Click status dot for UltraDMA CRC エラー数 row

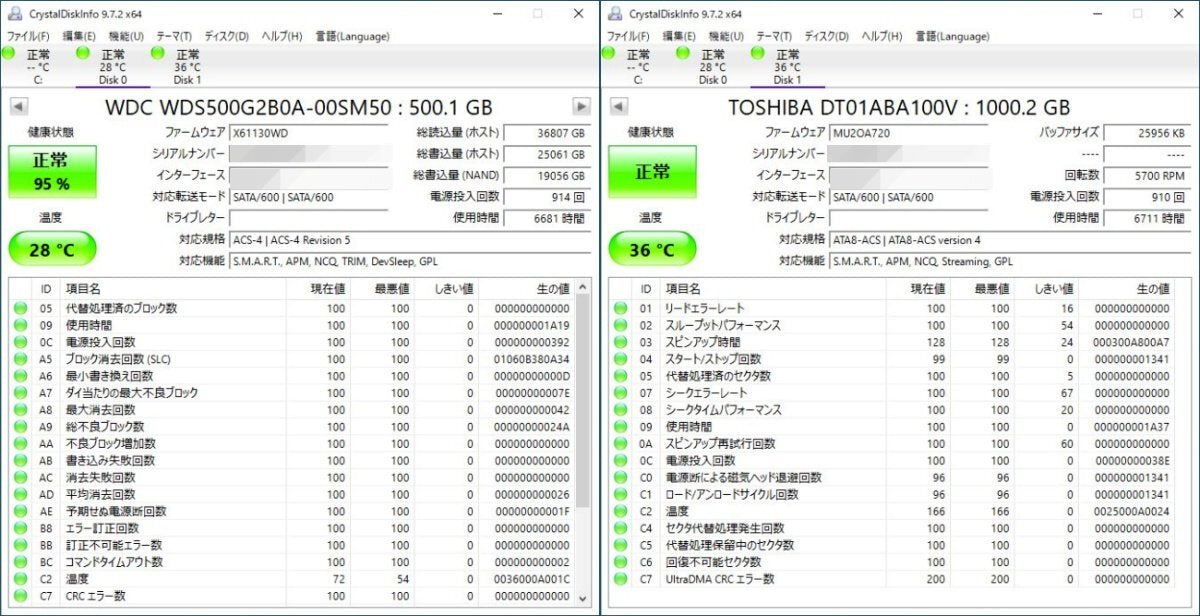620,579
